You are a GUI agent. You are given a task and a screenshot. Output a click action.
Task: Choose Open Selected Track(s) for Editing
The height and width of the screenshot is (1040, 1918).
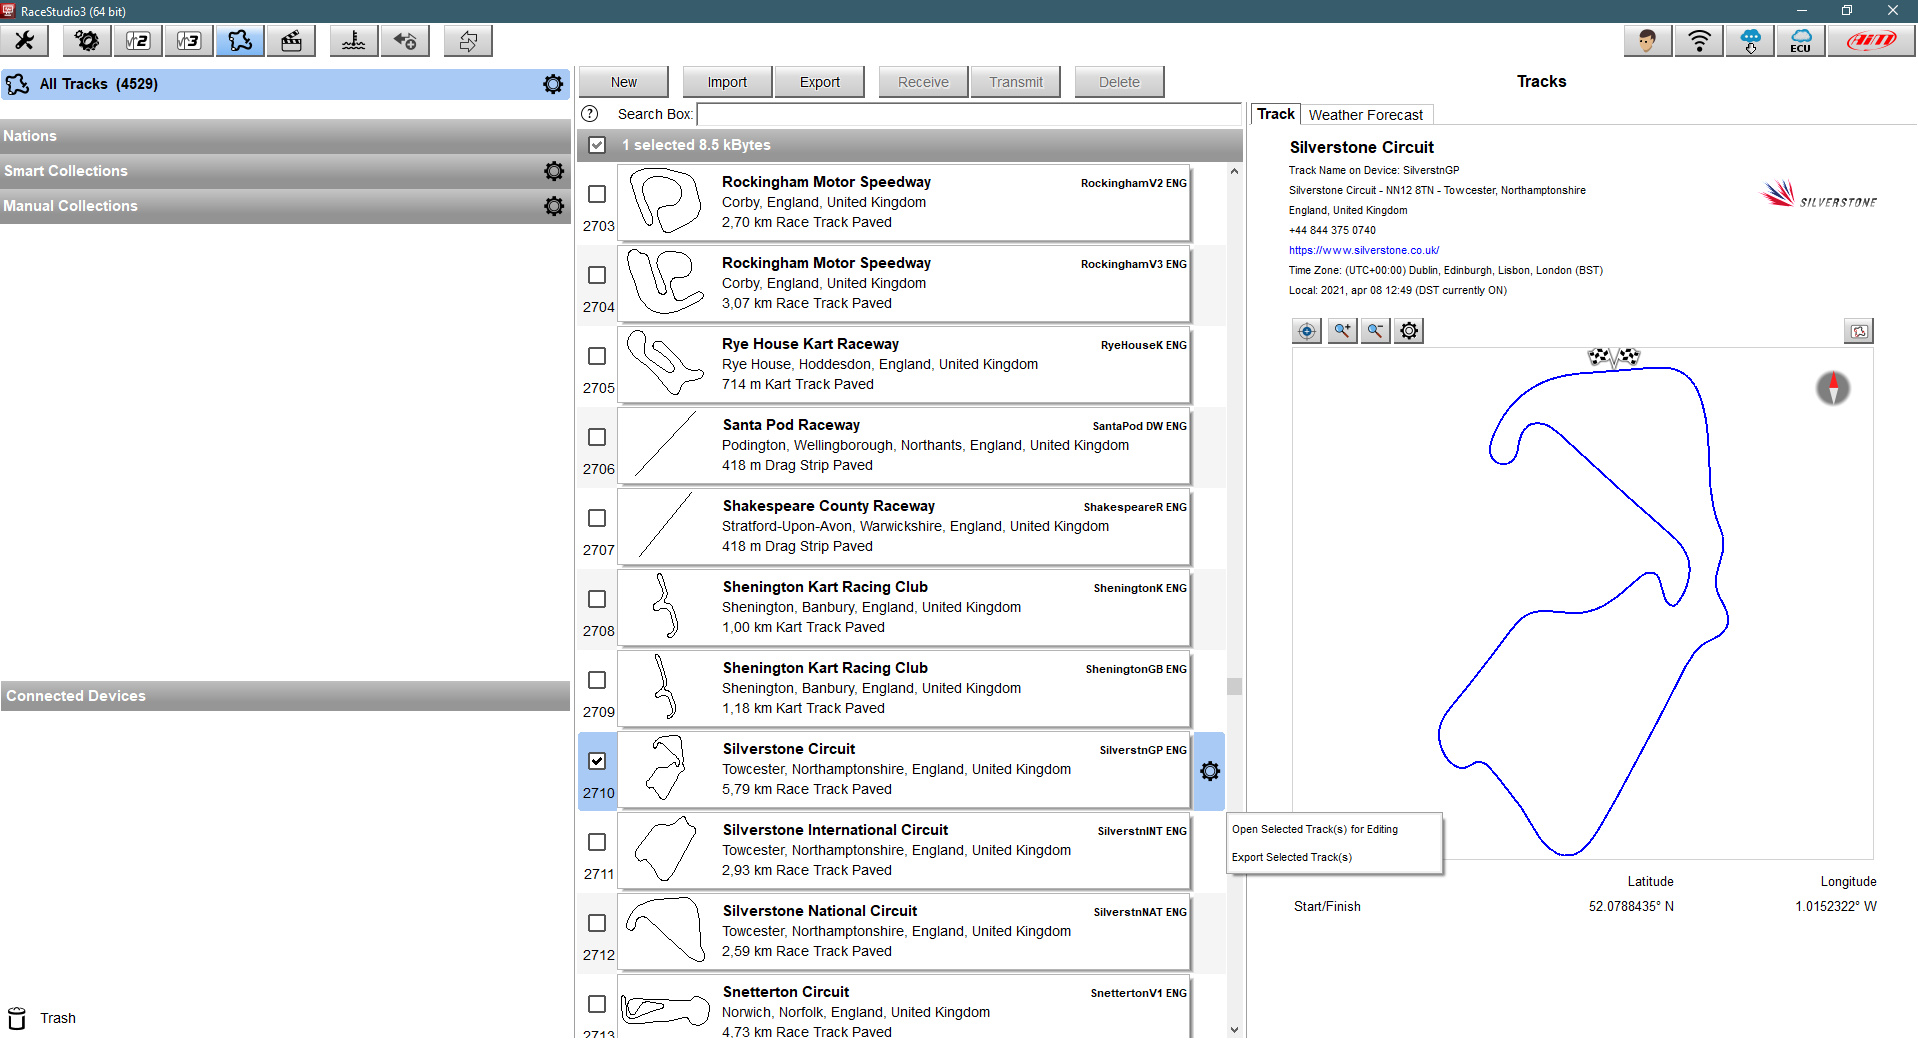tap(1314, 829)
